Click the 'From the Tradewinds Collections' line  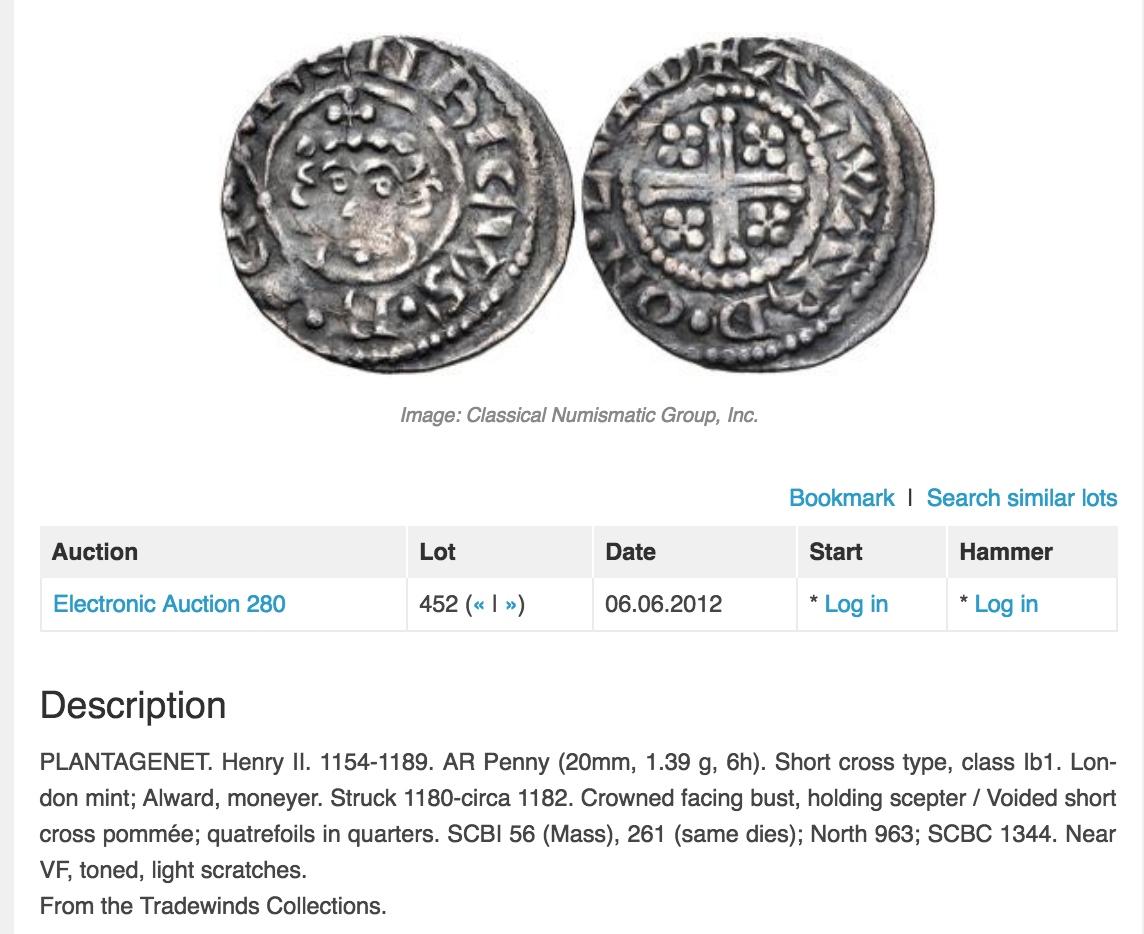pos(213,906)
